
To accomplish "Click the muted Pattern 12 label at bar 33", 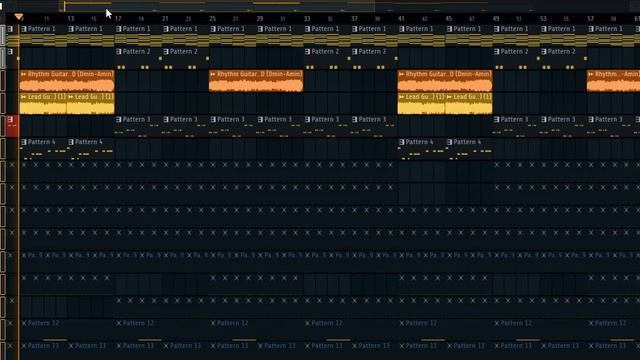I will (327, 323).
